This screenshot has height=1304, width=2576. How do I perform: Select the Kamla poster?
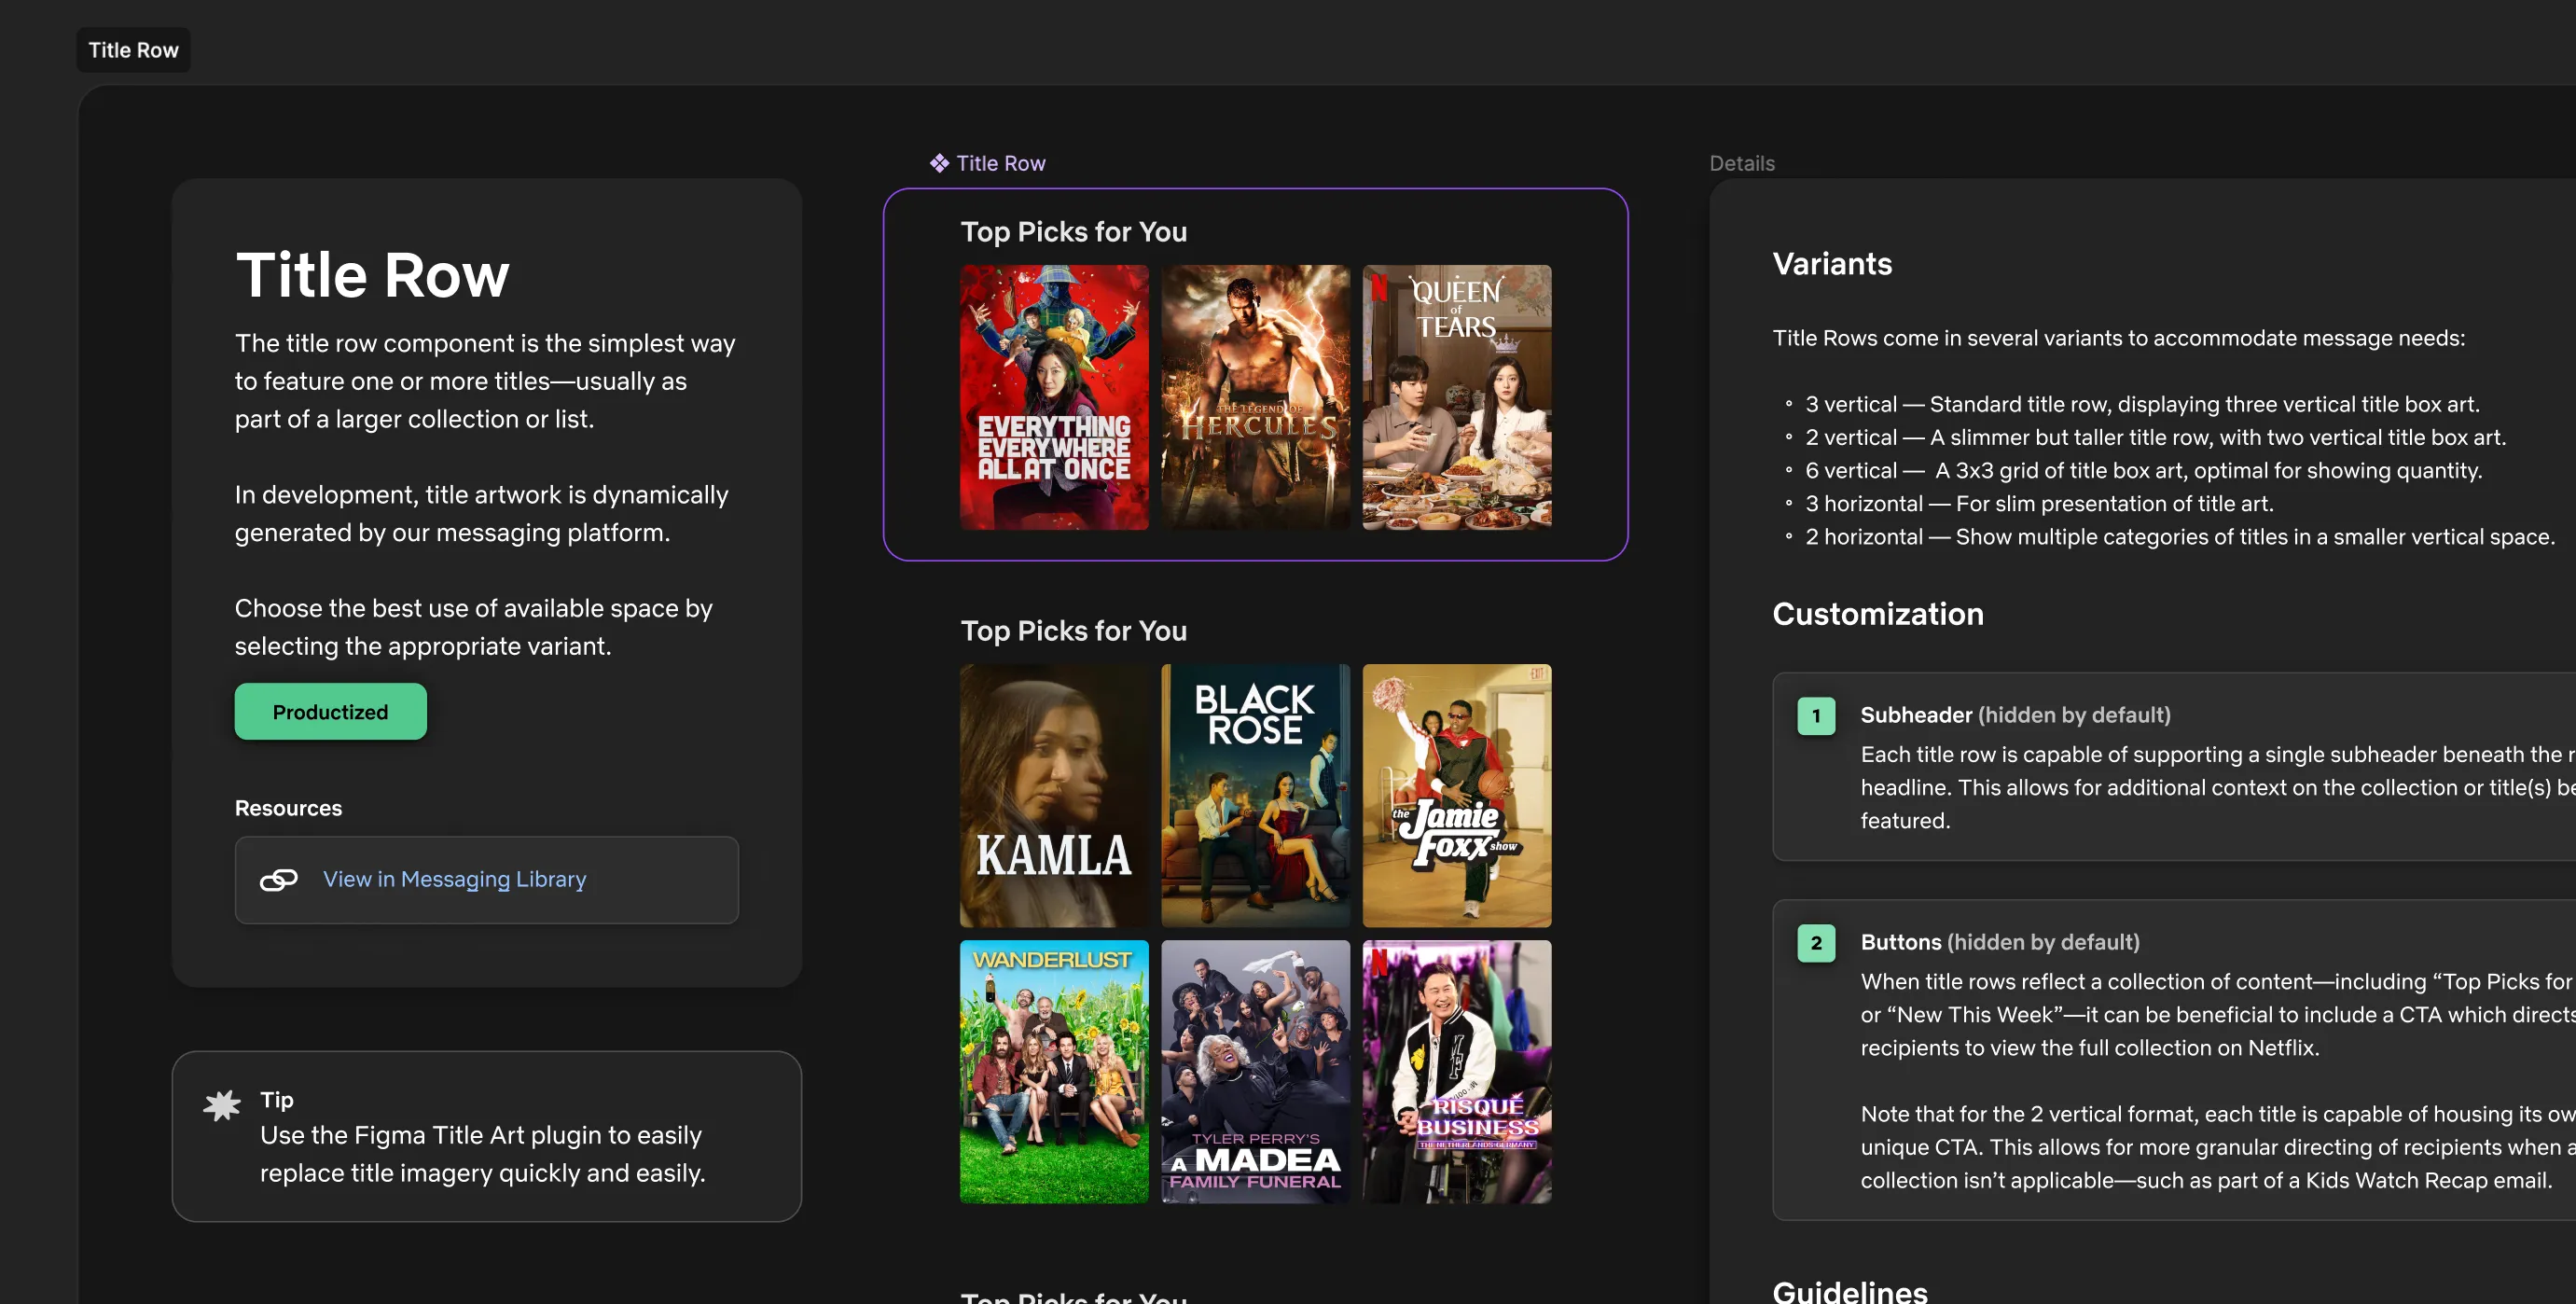[1054, 796]
